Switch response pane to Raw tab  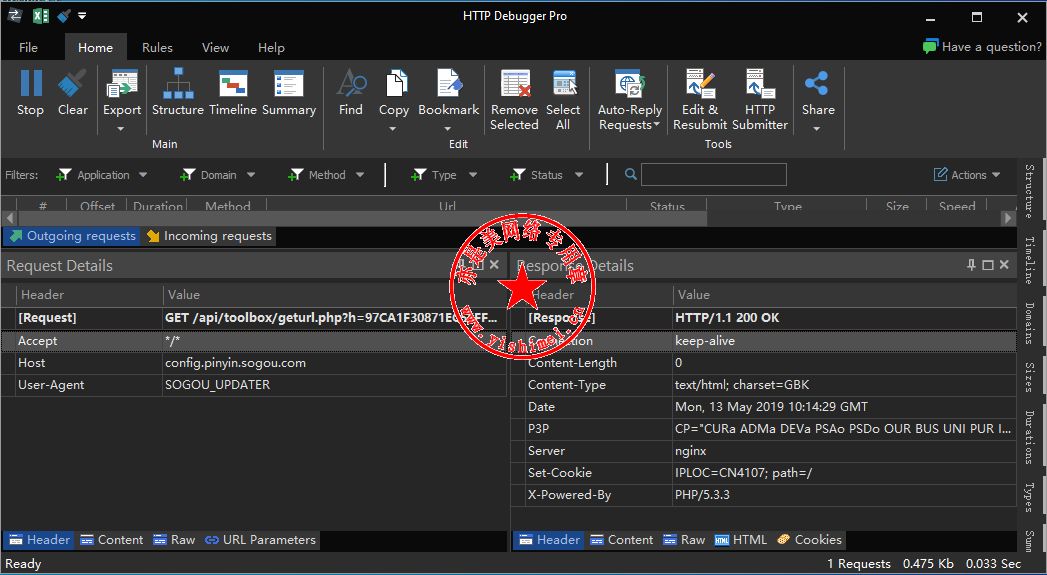point(684,540)
